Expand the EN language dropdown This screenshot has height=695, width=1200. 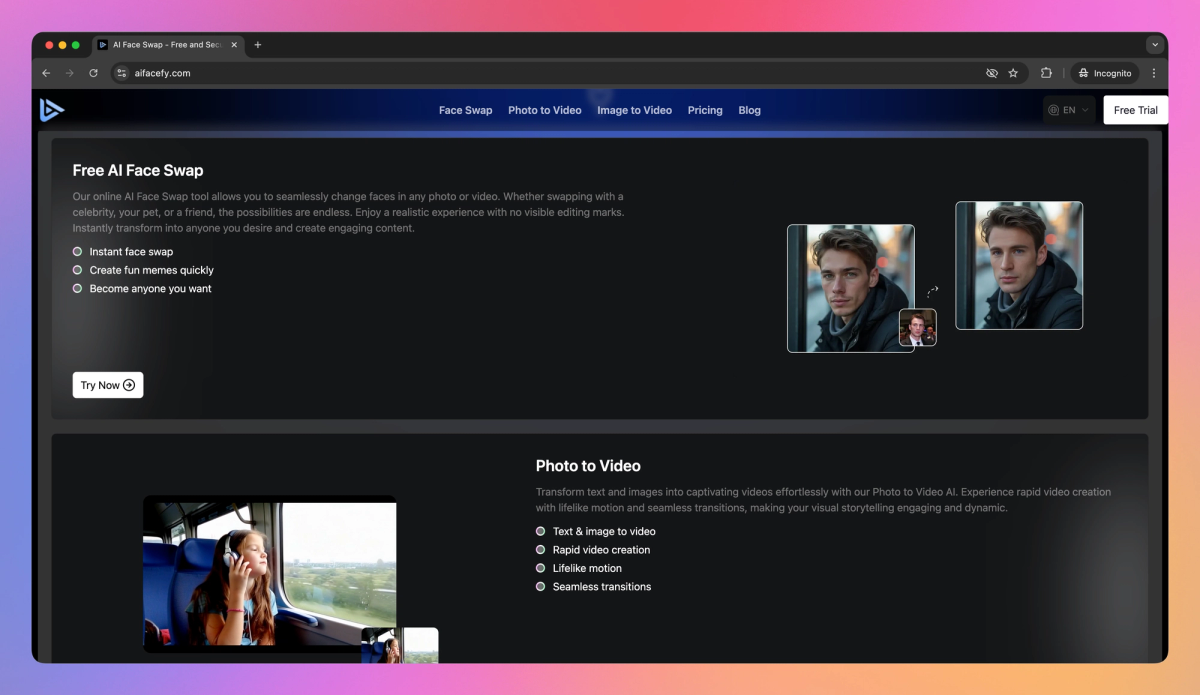[x=1069, y=110]
